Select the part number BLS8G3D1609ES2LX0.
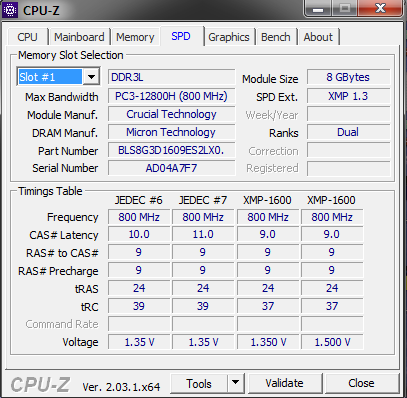 click(171, 150)
